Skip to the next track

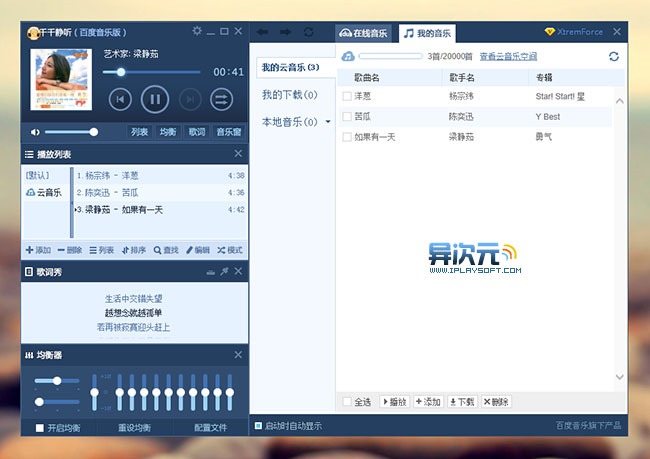pyautogui.click(x=190, y=100)
